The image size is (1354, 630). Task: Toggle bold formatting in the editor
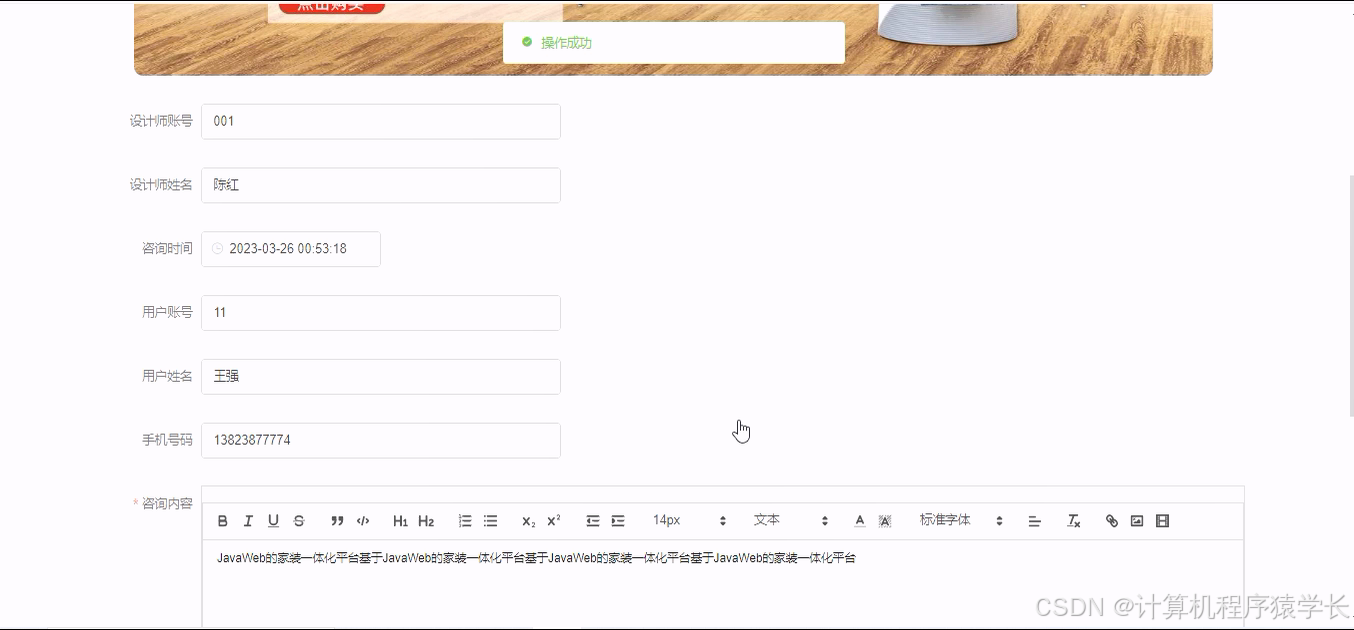click(x=222, y=520)
